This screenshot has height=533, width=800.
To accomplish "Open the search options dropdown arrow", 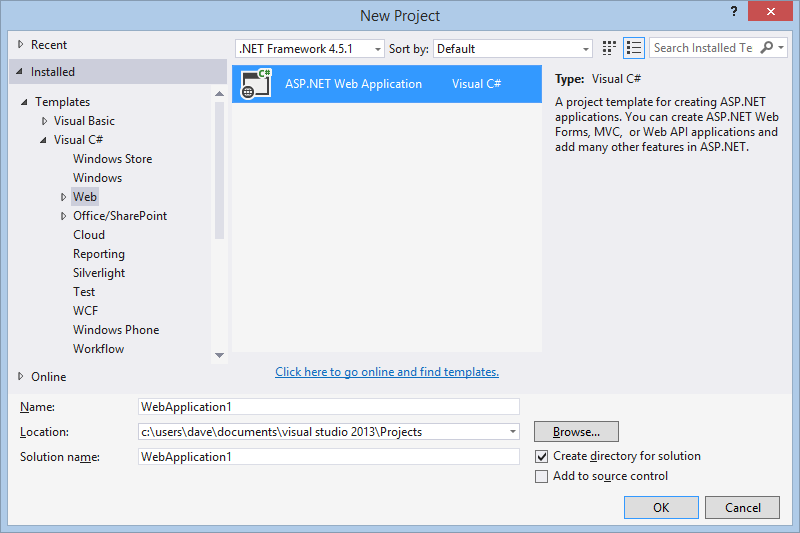I will point(781,47).
